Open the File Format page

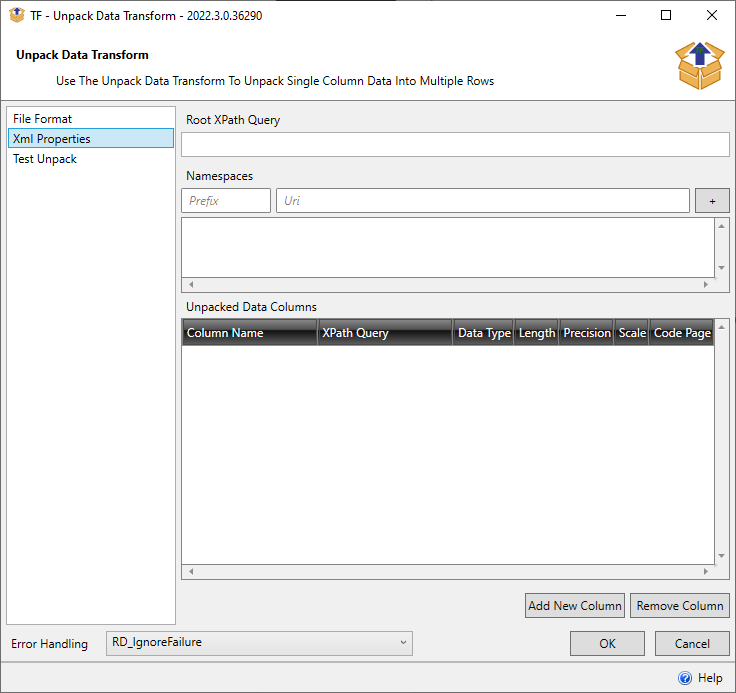[x=91, y=119]
